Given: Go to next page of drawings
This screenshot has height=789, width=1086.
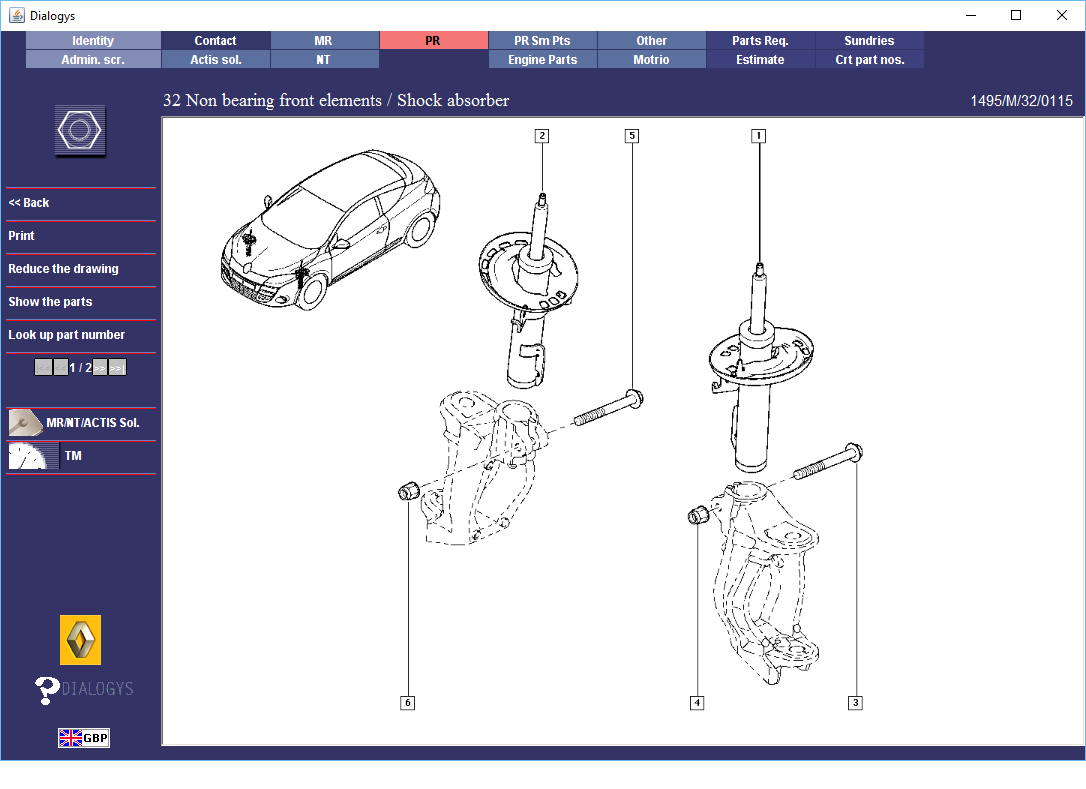Looking at the screenshot, I should coord(100,368).
